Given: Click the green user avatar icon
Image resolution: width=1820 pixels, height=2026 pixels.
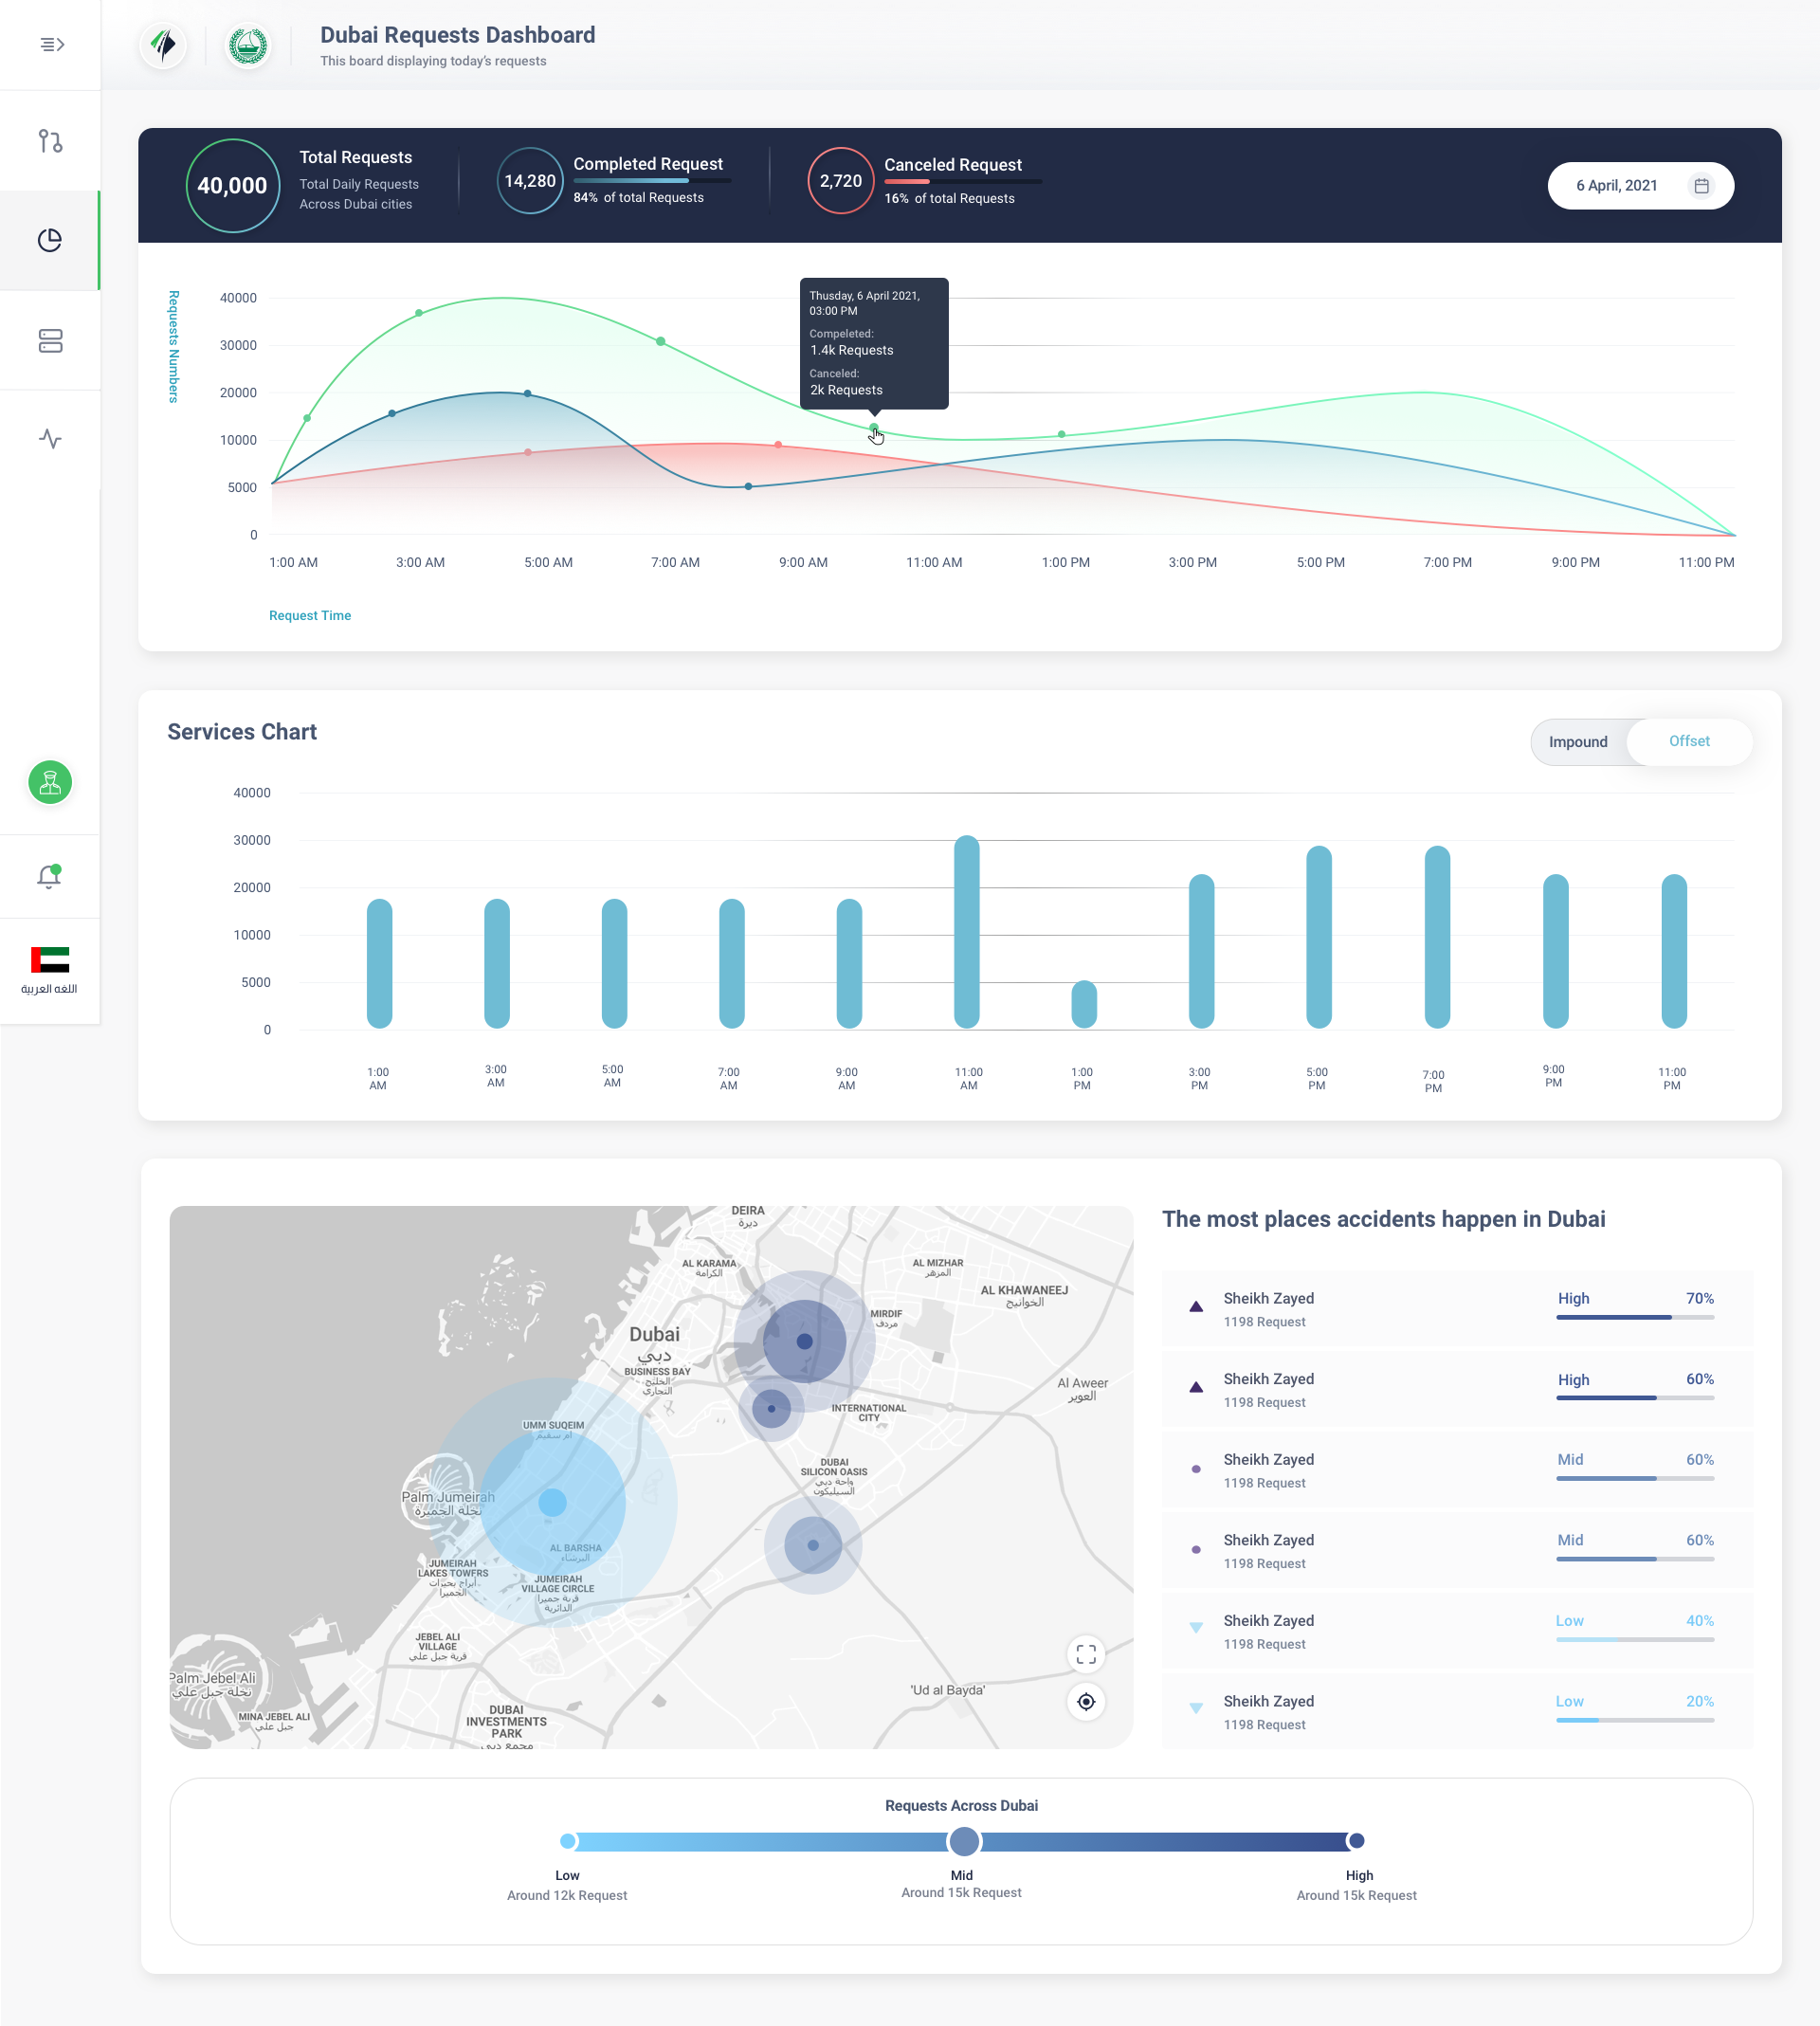Looking at the screenshot, I should click(50, 782).
